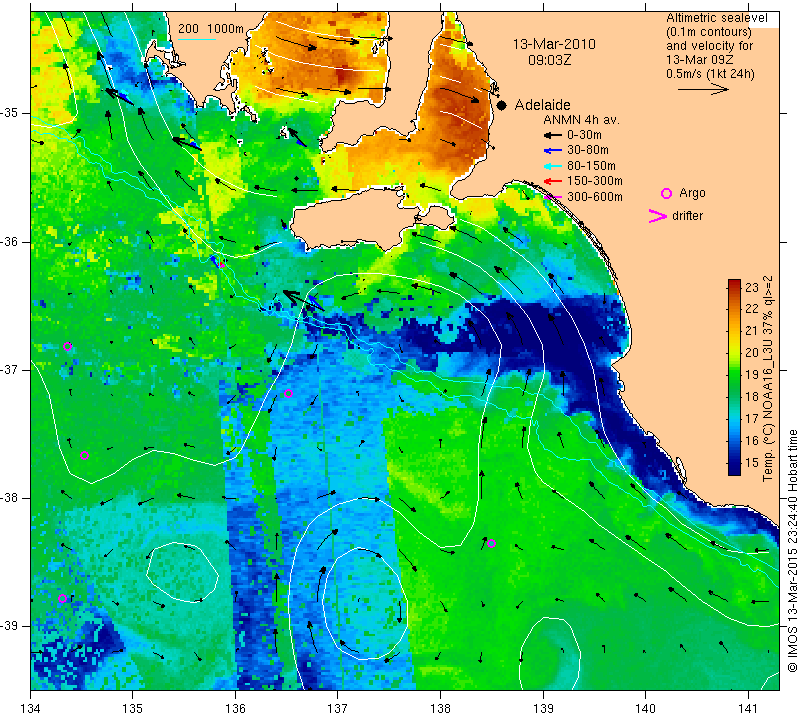Click the 80-150m depth label
Viewport: 800px width, 720px height.
tap(591, 166)
